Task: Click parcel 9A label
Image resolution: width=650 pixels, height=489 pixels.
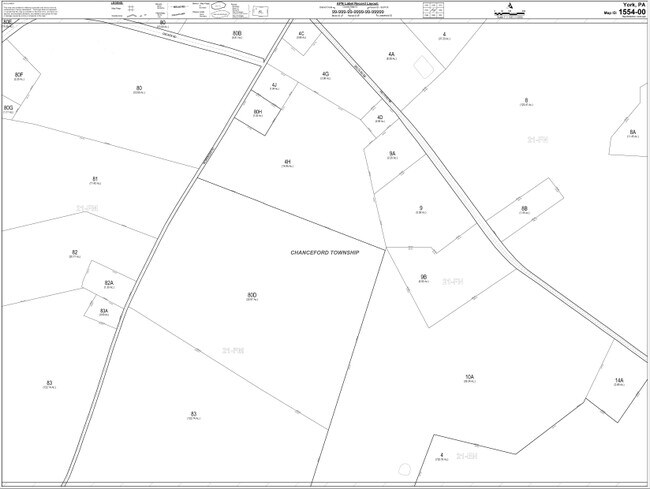Action: pyautogui.click(x=392, y=155)
